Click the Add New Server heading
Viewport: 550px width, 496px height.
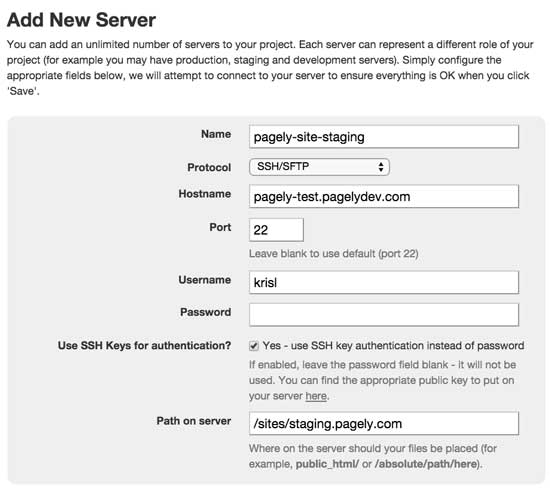pos(81,20)
